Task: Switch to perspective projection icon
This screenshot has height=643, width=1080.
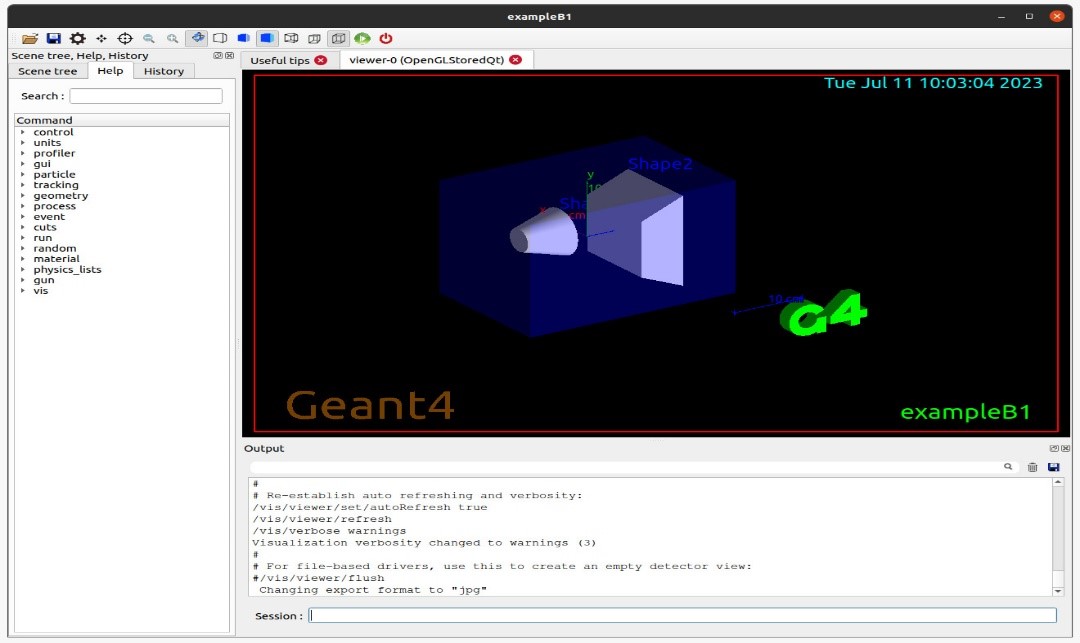Action: pyautogui.click(x=315, y=39)
